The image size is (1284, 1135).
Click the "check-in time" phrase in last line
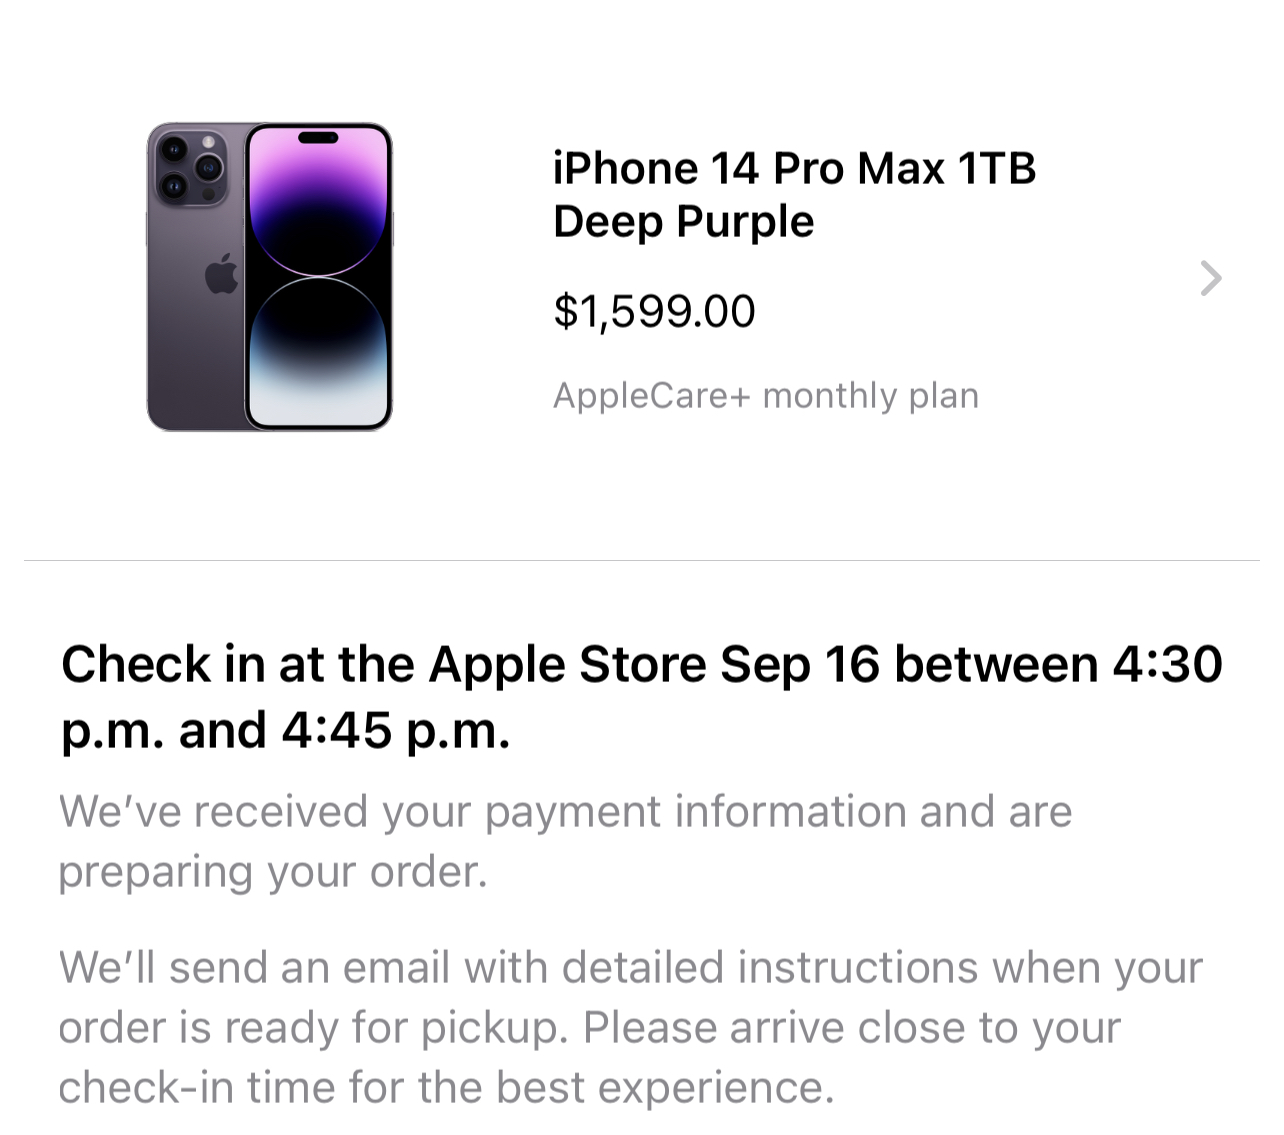point(196,1087)
